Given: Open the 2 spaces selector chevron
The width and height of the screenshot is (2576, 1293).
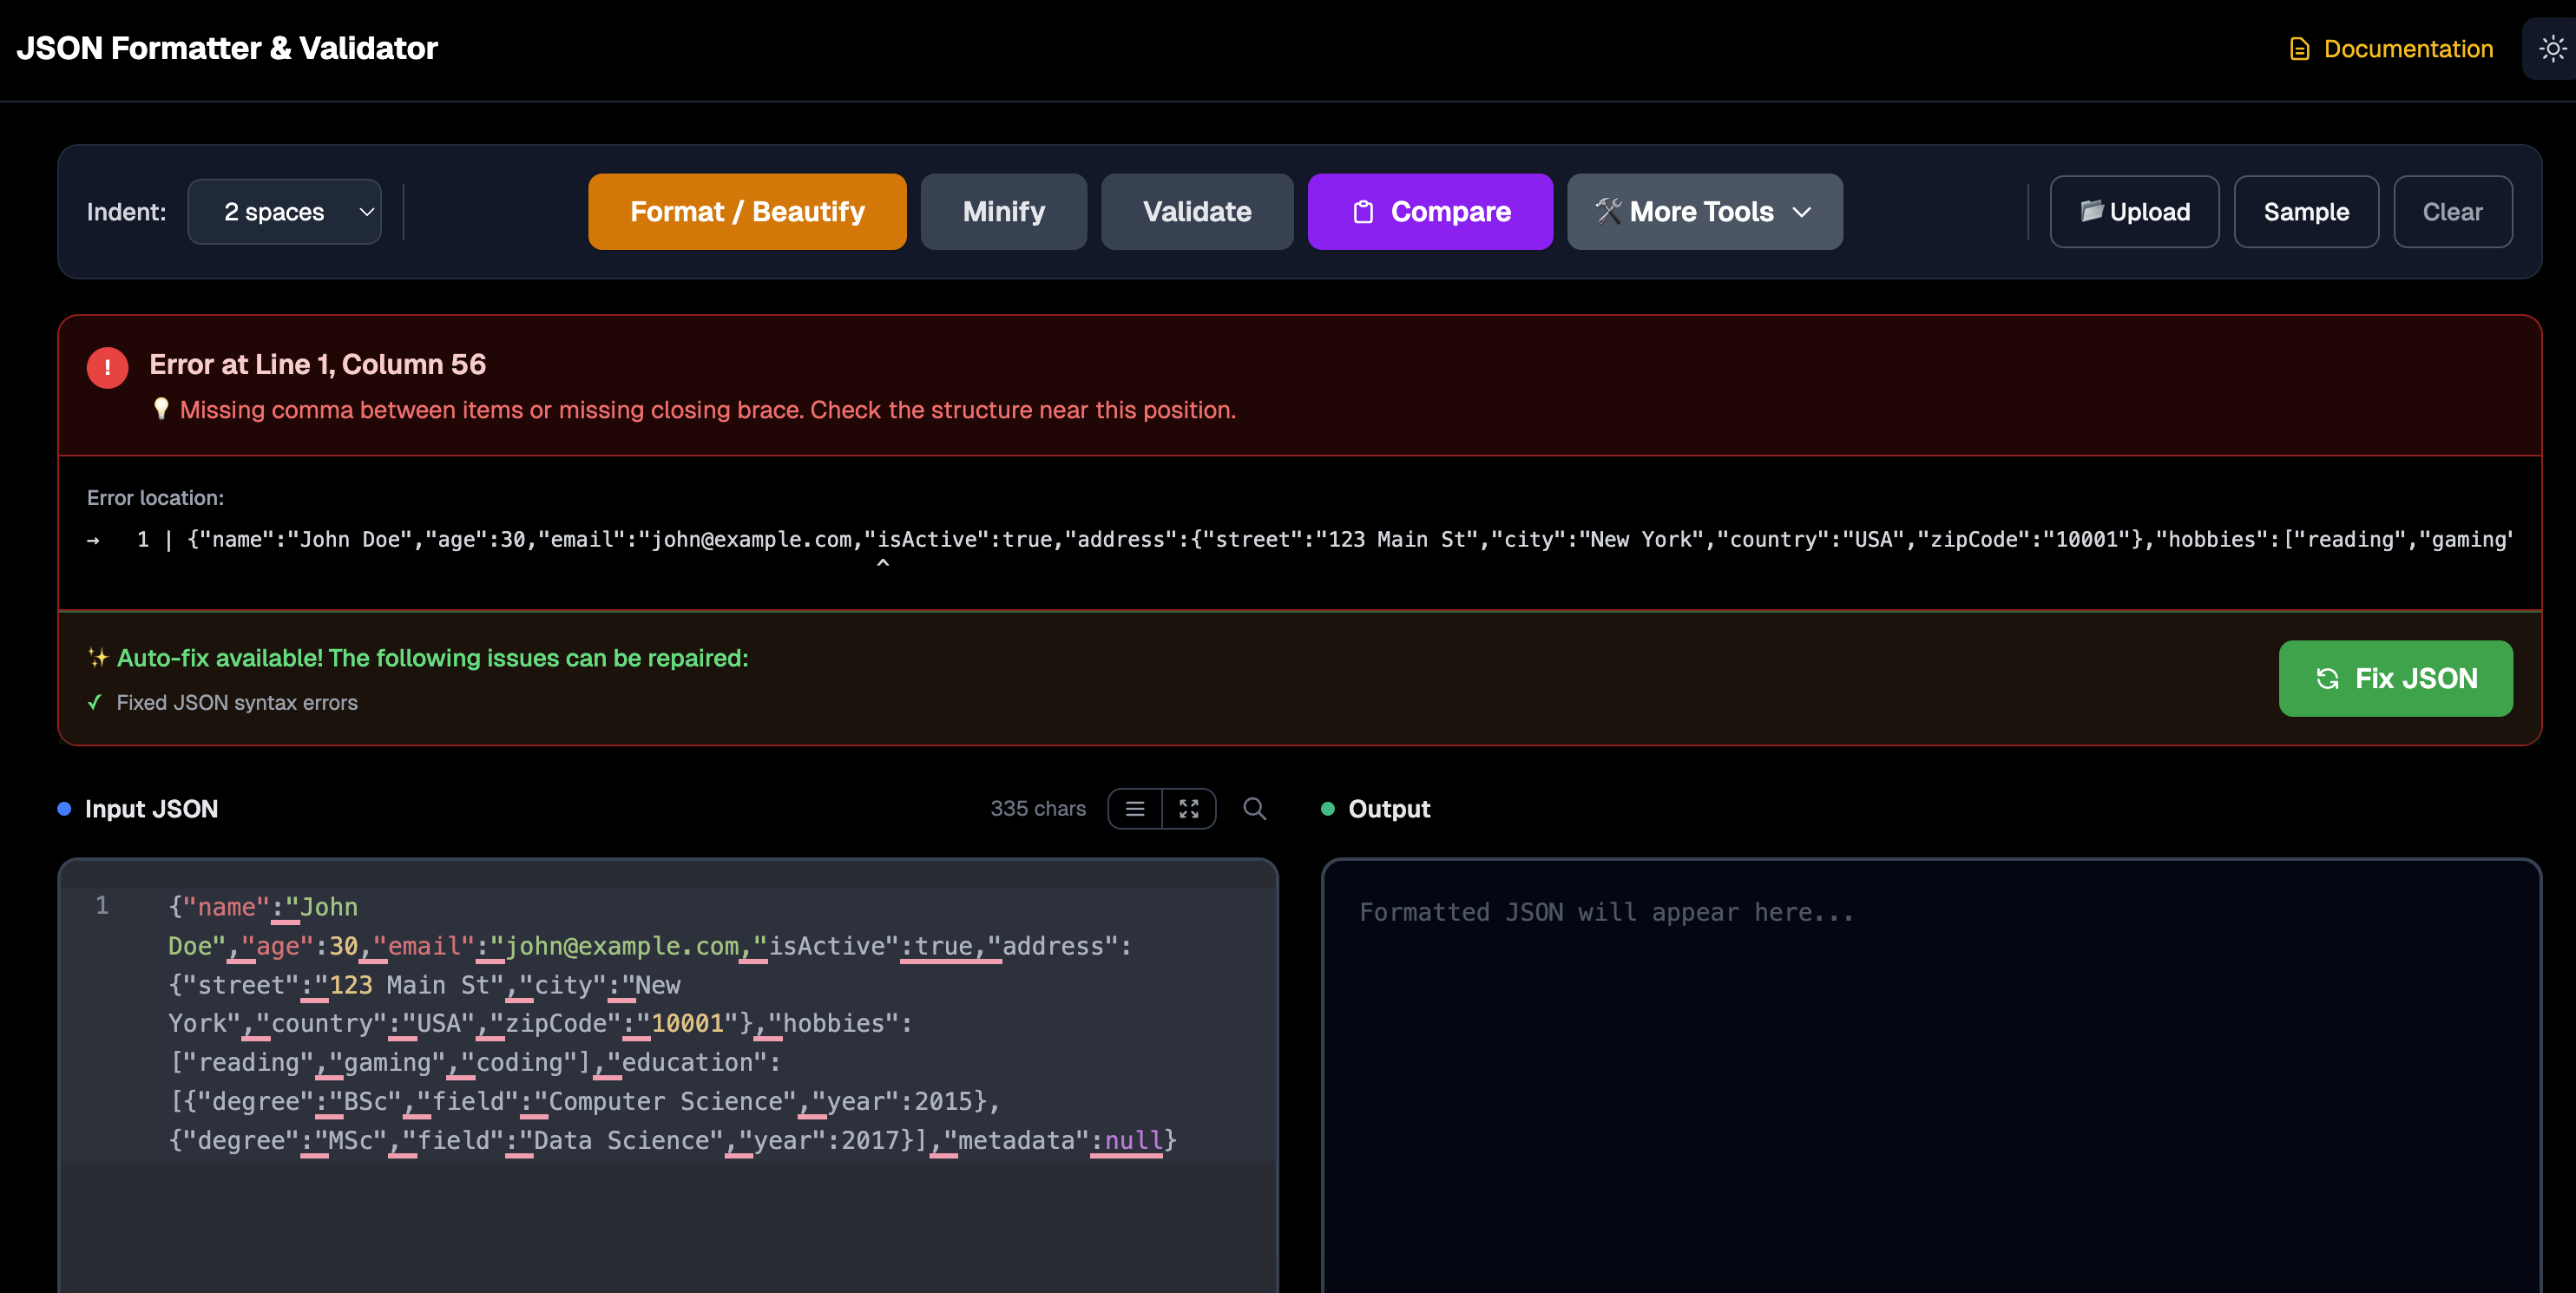Looking at the screenshot, I should click(x=364, y=211).
